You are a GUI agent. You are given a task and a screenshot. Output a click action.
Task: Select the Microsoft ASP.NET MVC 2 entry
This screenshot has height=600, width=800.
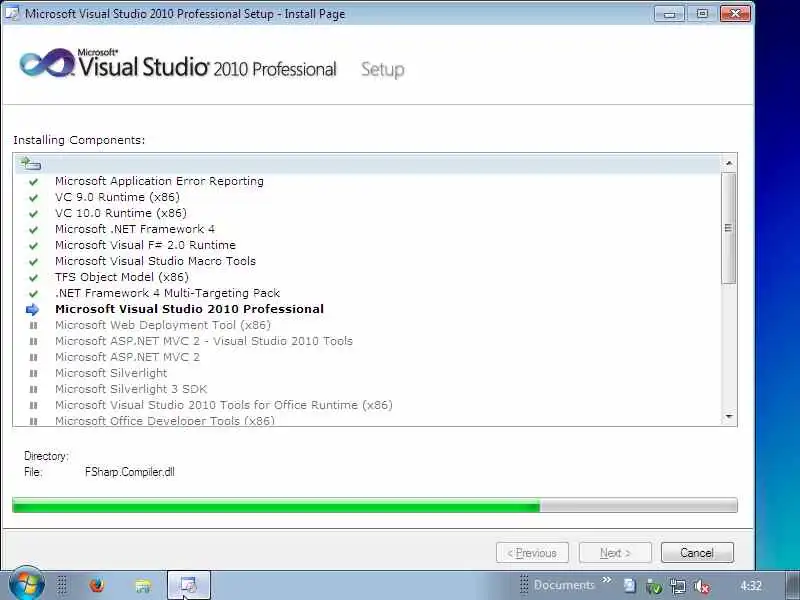click(128, 357)
